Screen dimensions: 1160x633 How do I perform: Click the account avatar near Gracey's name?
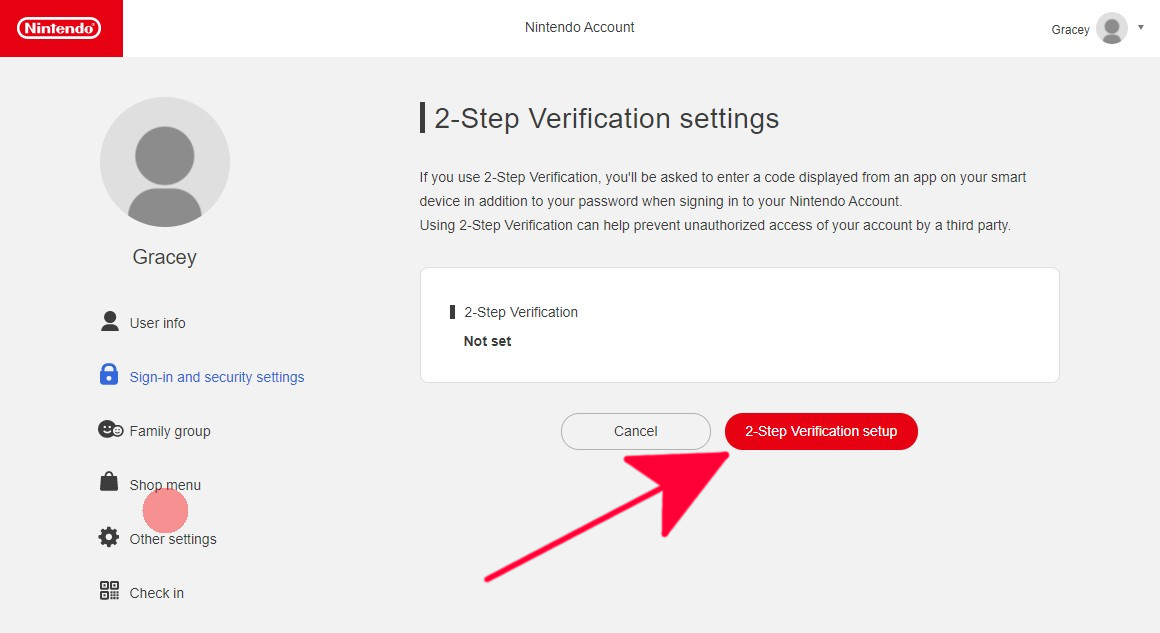(x=1112, y=29)
